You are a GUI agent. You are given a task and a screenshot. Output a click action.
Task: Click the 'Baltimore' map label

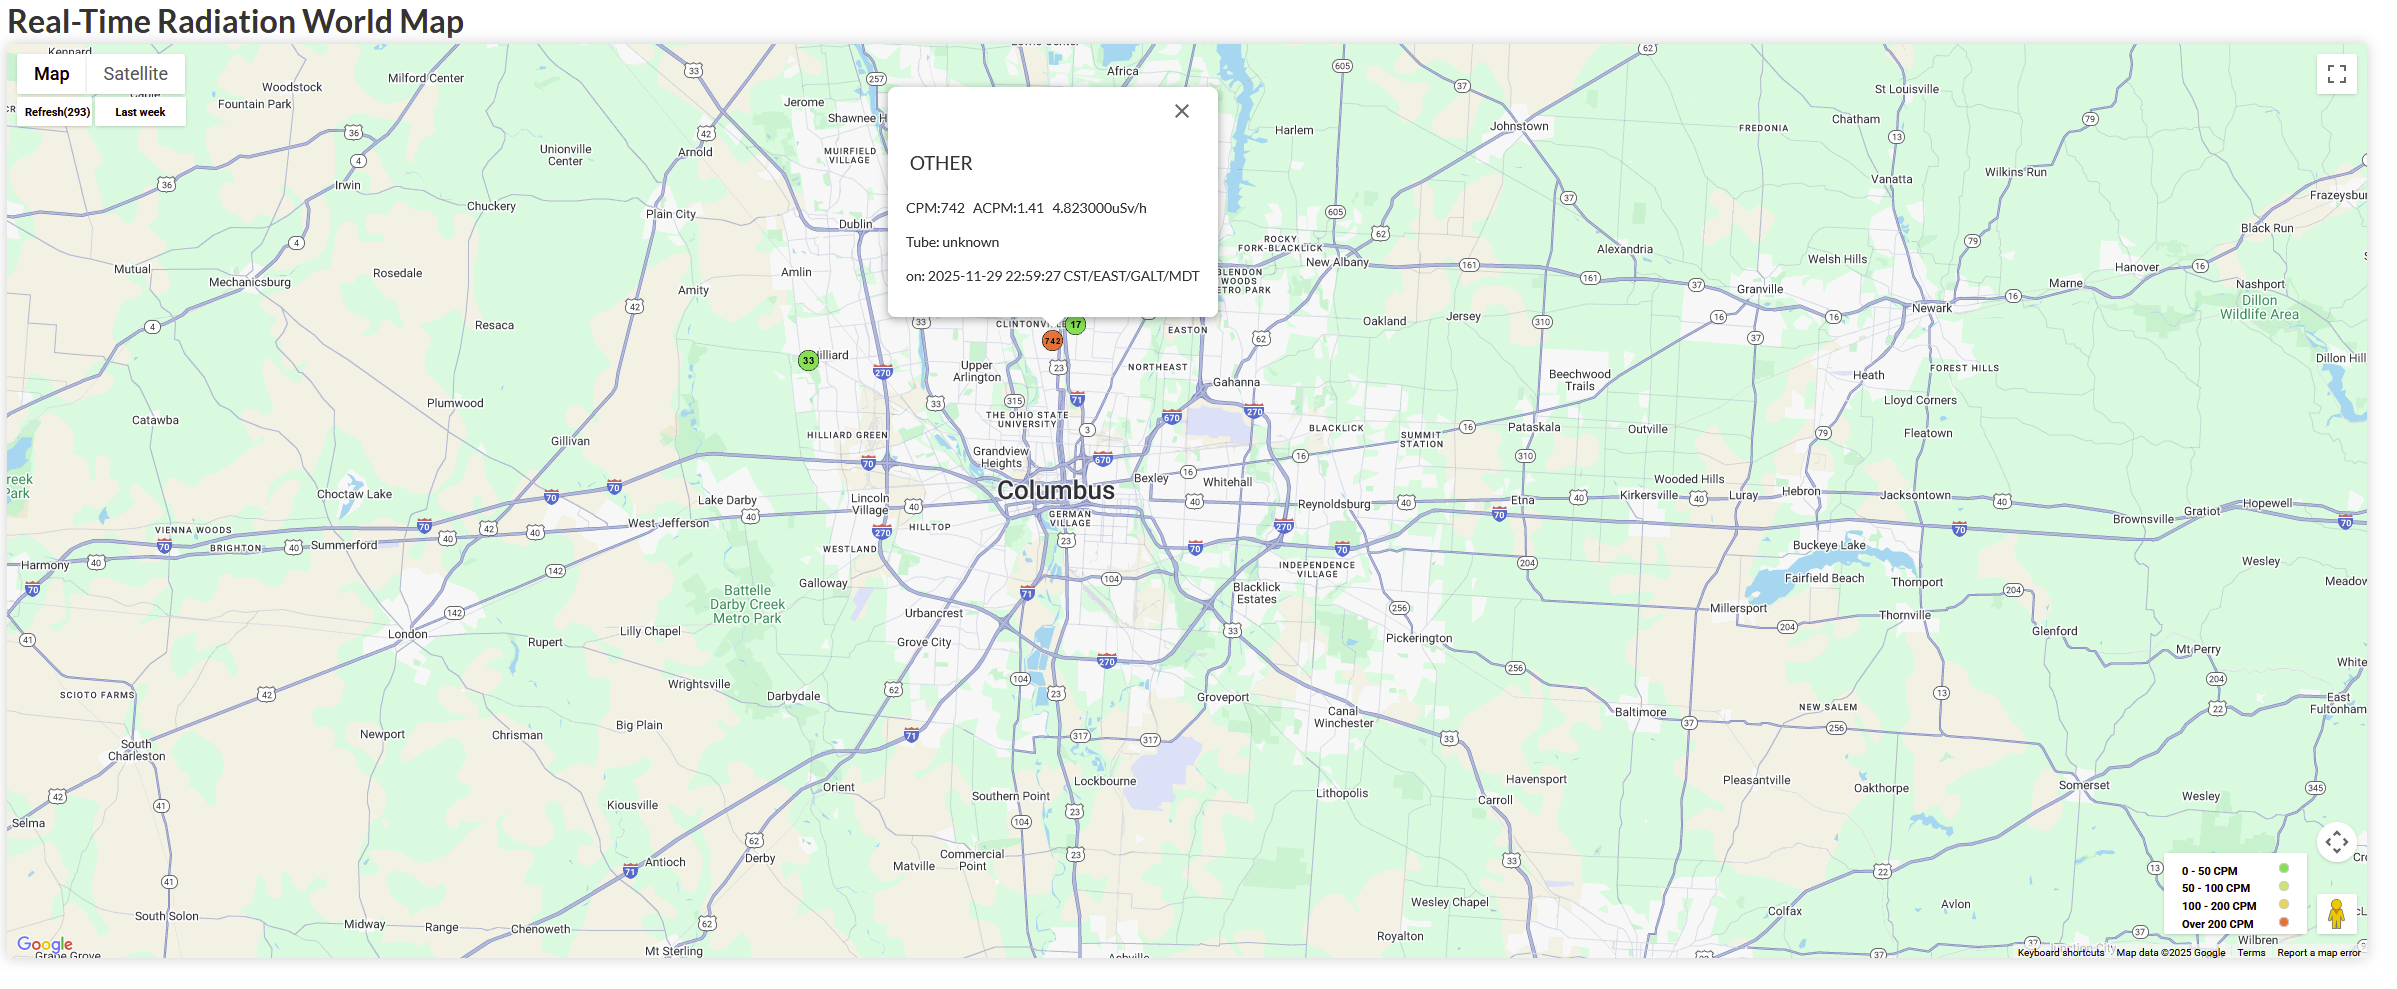click(1641, 712)
